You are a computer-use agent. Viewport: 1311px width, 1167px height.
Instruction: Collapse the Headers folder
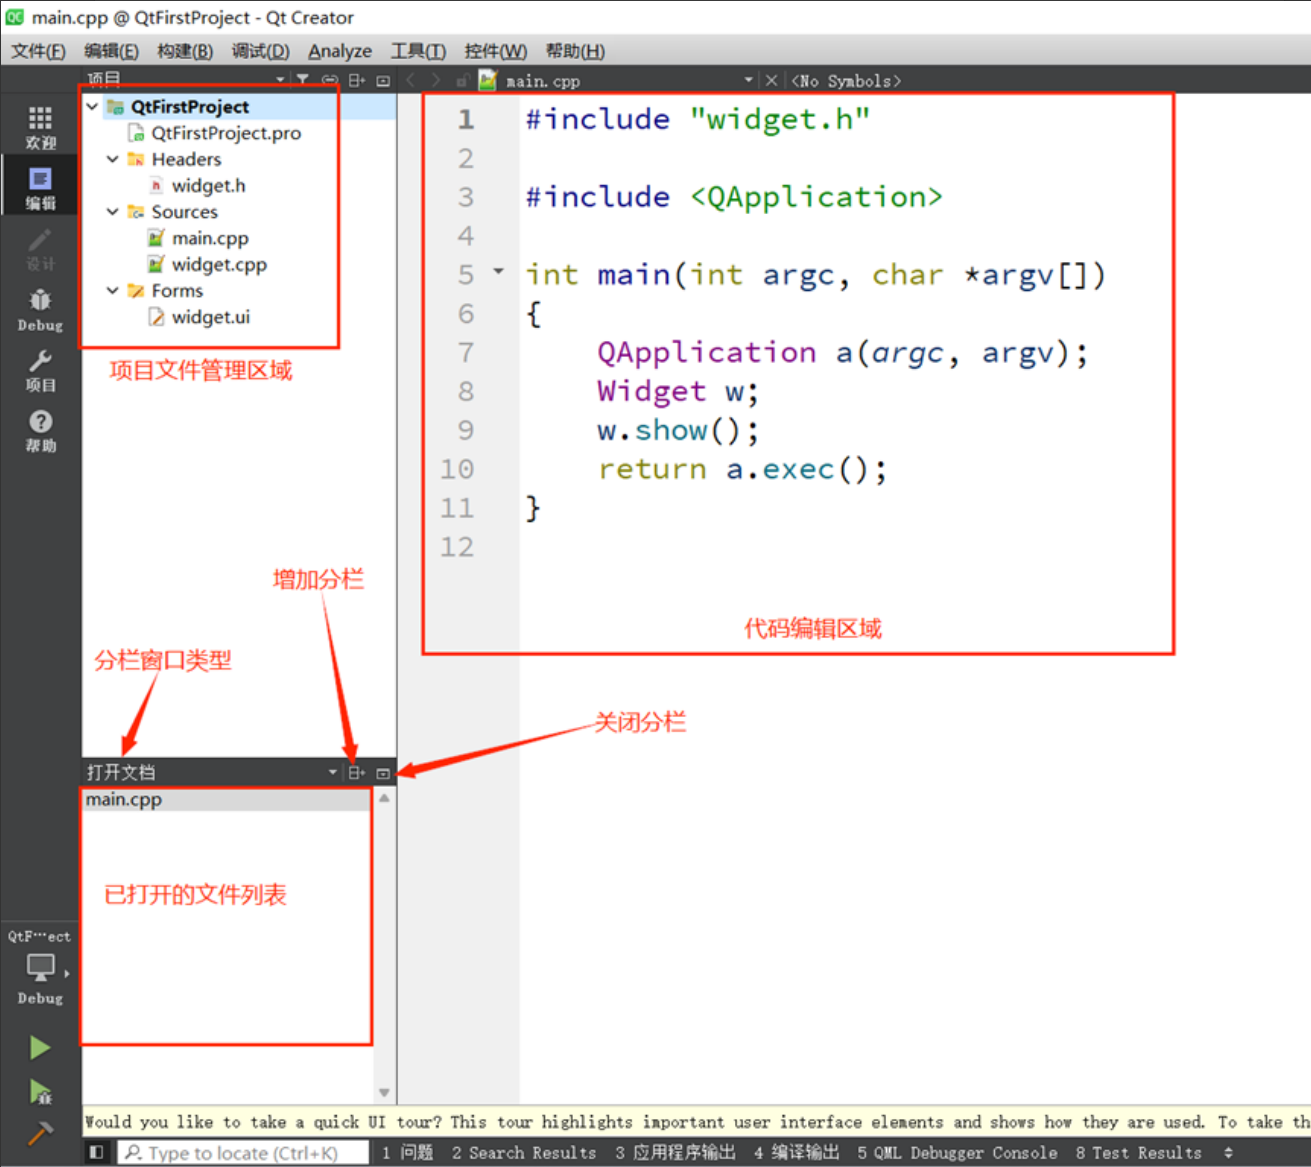coord(113,159)
